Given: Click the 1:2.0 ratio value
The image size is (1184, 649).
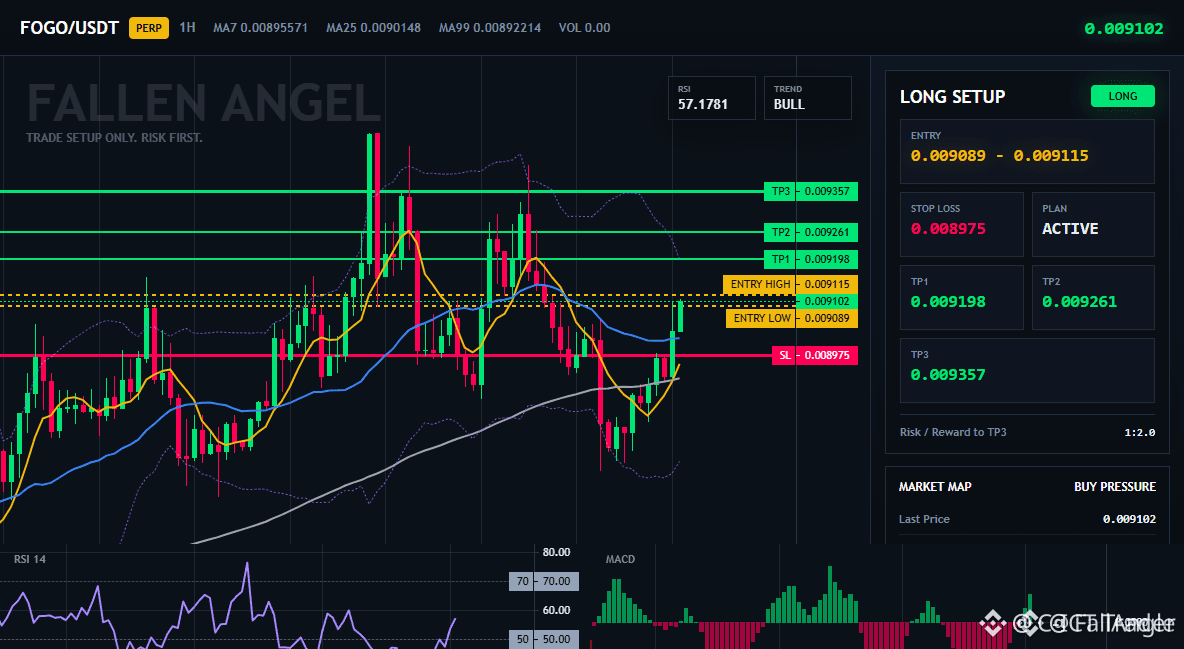Looking at the screenshot, I should click(x=1139, y=432).
